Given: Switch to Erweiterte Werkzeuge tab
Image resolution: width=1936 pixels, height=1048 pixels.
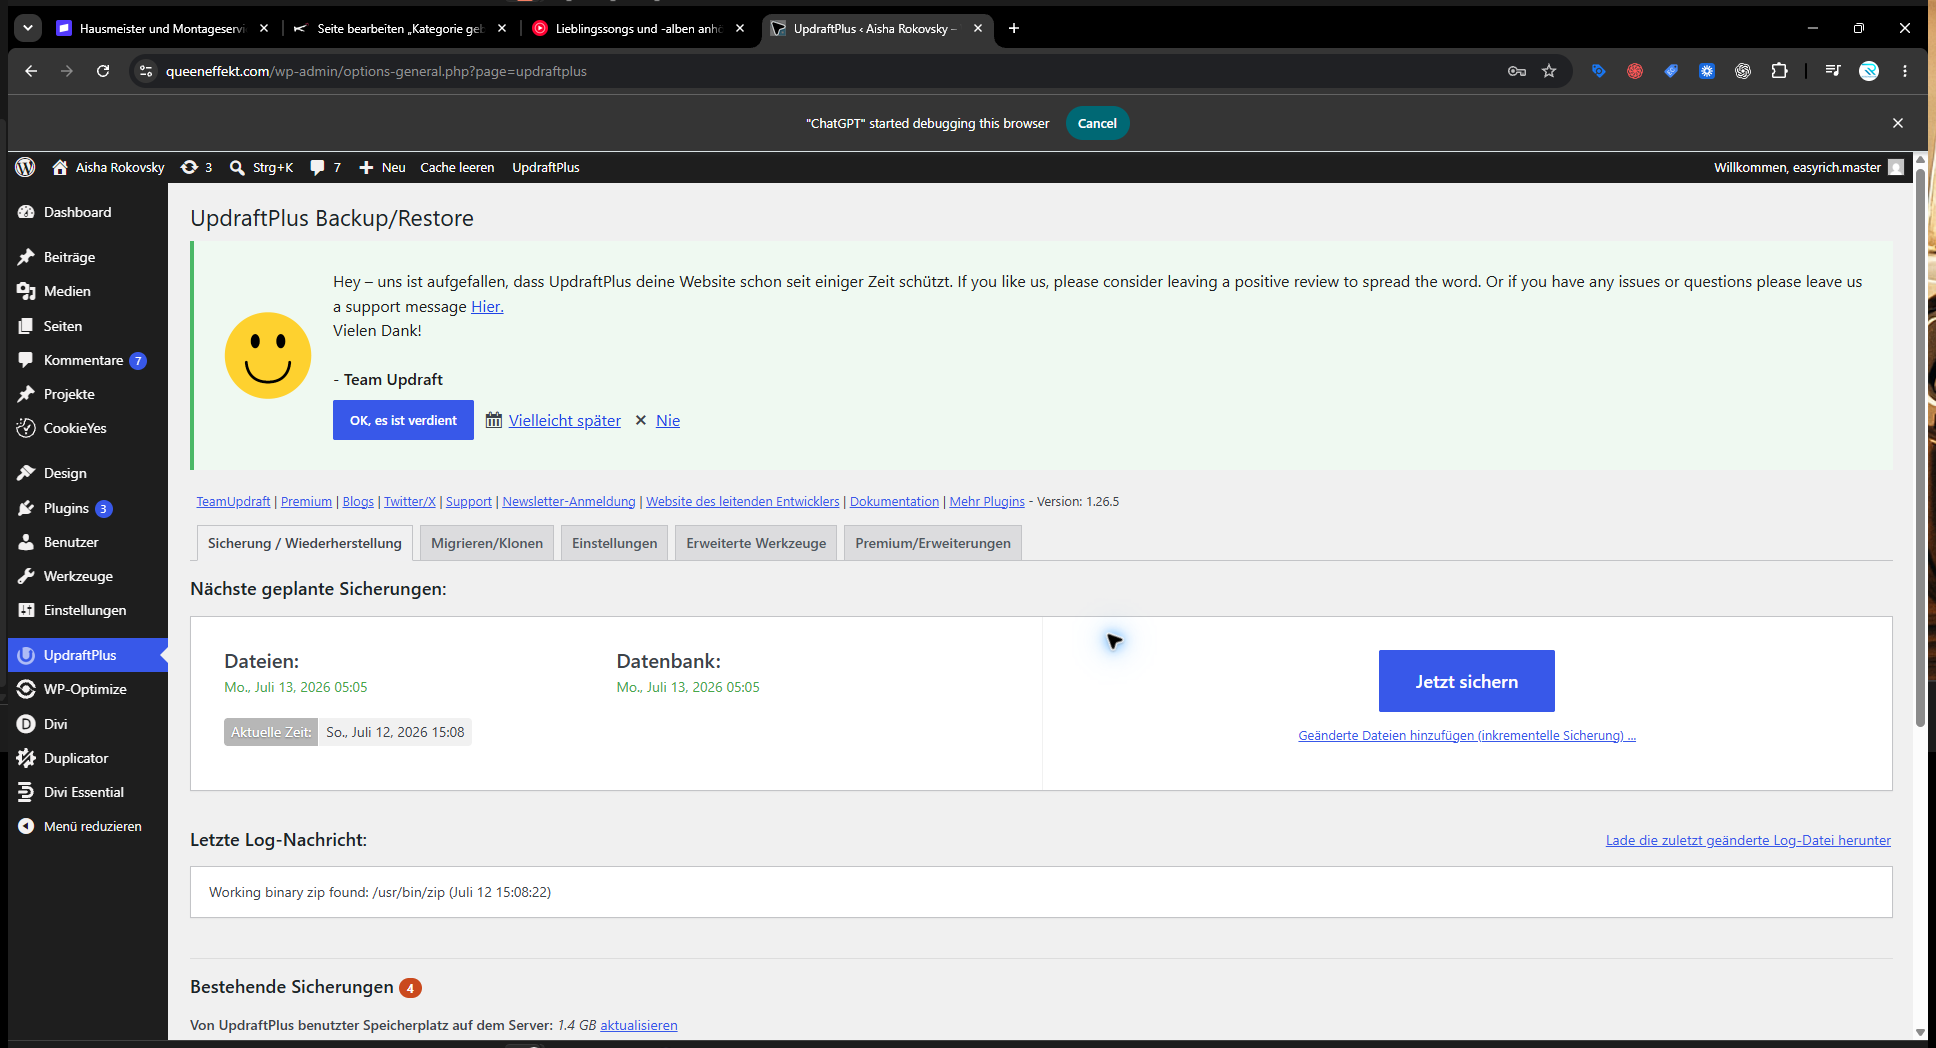Looking at the screenshot, I should pyautogui.click(x=756, y=543).
